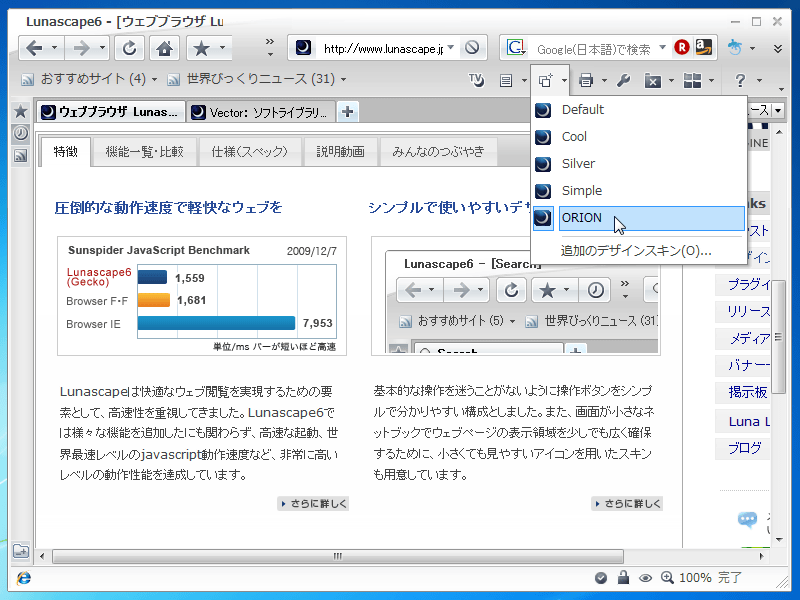
Task: Reload the page with the refresh button
Action: click(130, 48)
